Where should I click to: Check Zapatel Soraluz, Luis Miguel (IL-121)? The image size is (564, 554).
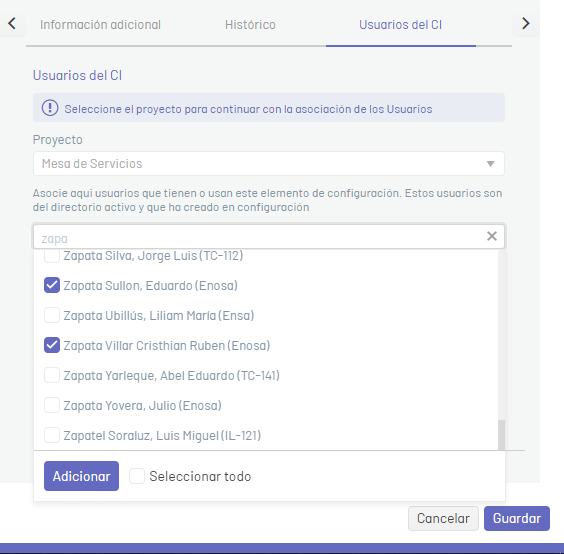pos(52,435)
